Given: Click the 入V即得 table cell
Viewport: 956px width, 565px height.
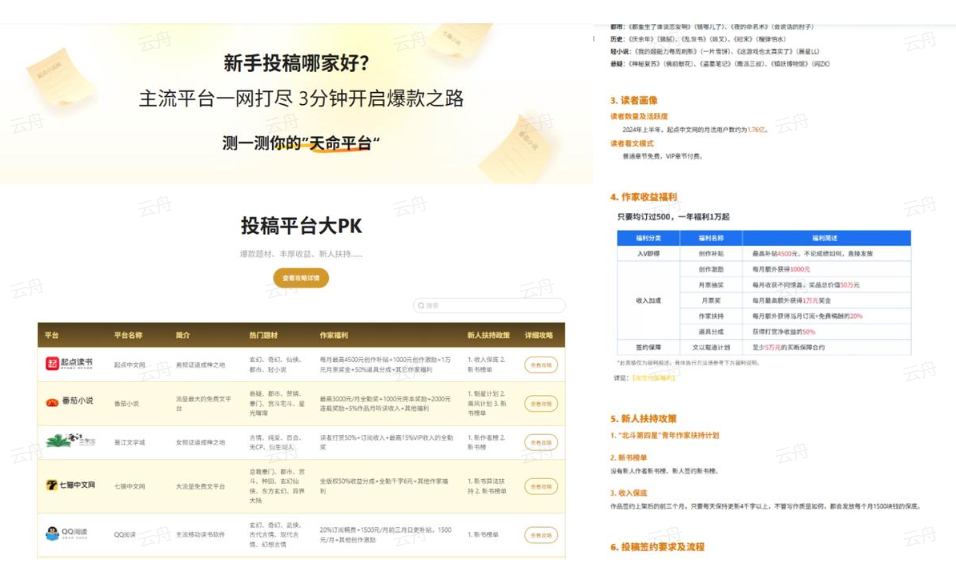Looking at the screenshot, I should (648, 254).
